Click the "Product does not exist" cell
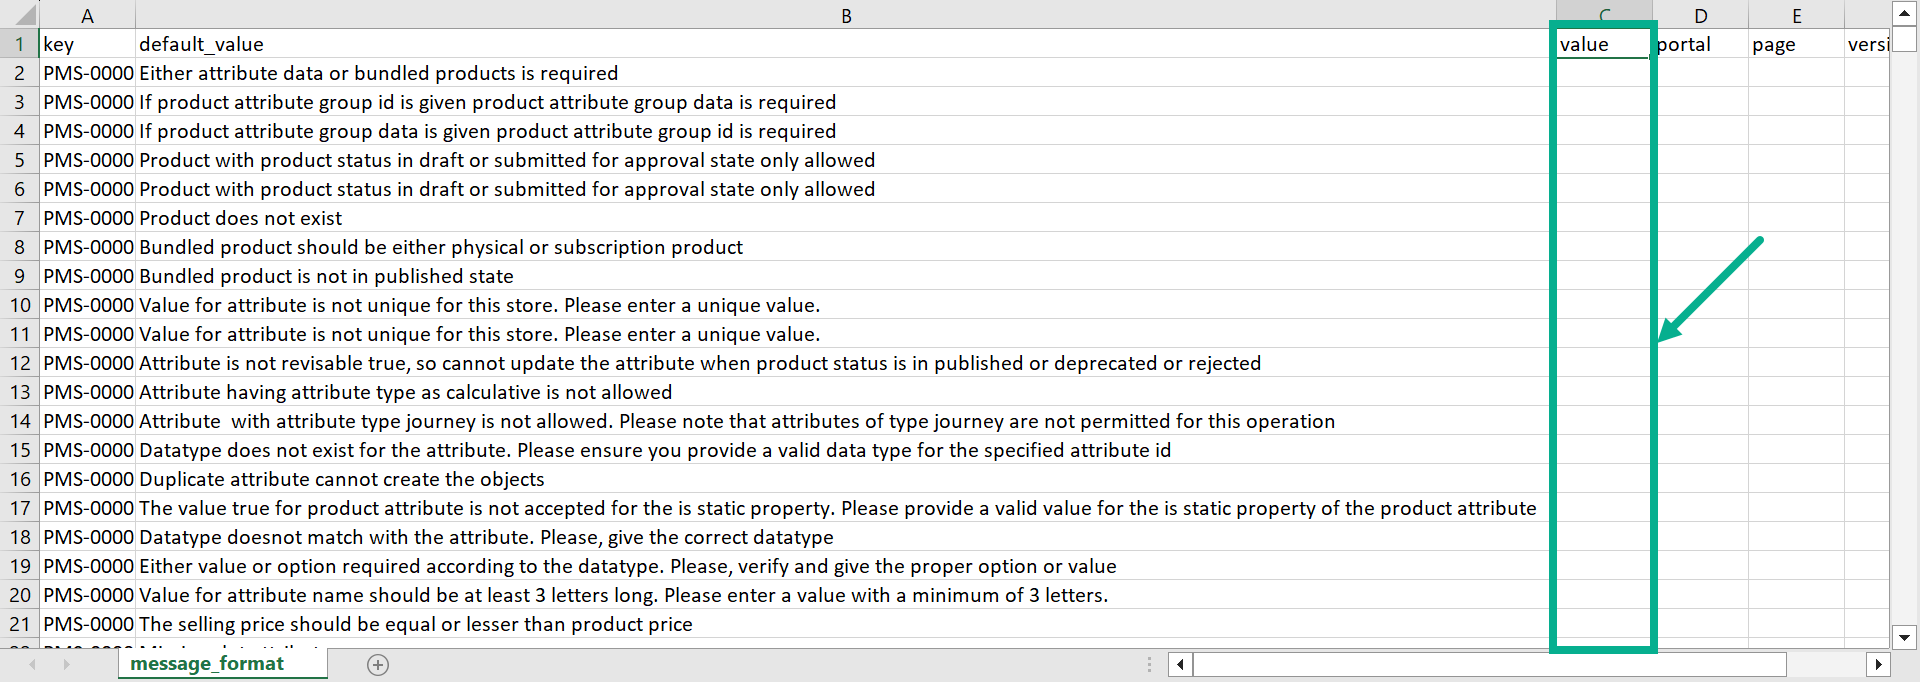This screenshot has height=682, width=1920. [x=240, y=218]
